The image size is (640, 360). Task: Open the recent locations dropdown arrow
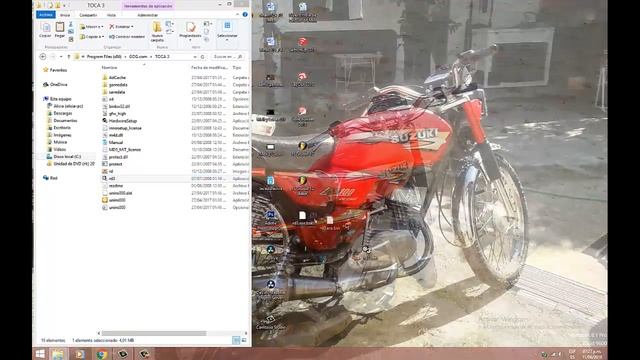click(x=61, y=56)
